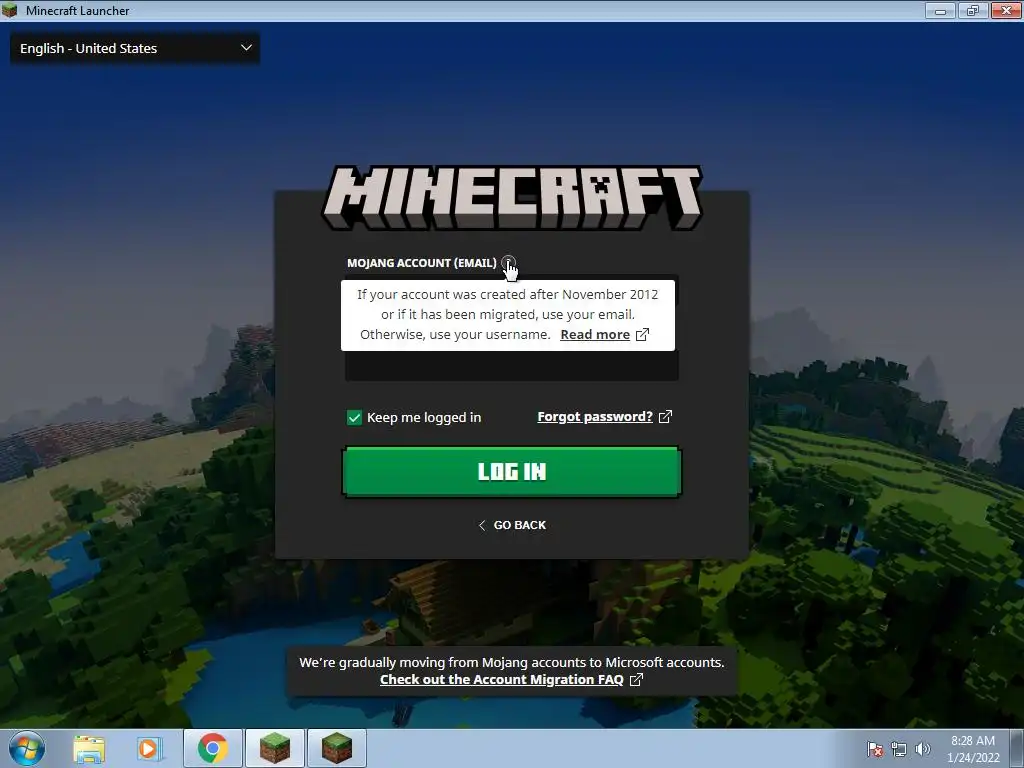Click the info icon beside Mojang Account label
The image size is (1024, 768).
click(509, 263)
